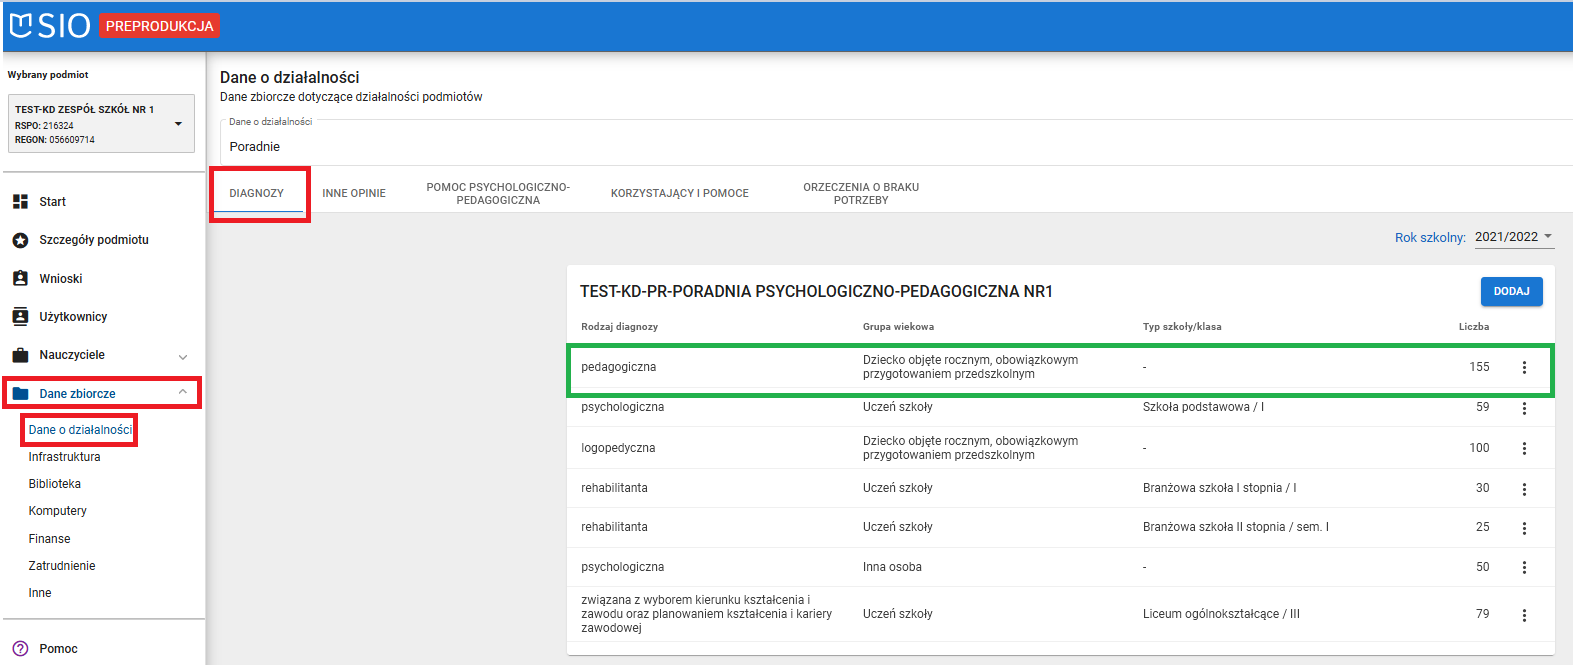Click the Rok szkolny label
The width and height of the screenshot is (1573, 665).
(x=1430, y=238)
